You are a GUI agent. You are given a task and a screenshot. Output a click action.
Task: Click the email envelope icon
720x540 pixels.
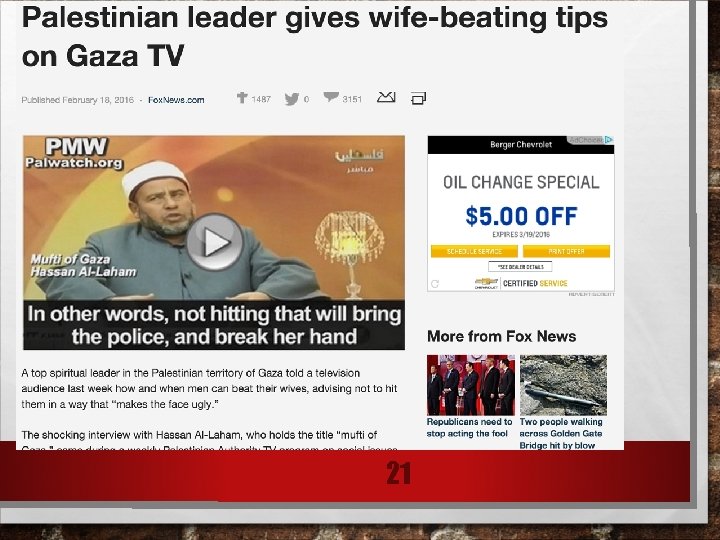coord(386,97)
